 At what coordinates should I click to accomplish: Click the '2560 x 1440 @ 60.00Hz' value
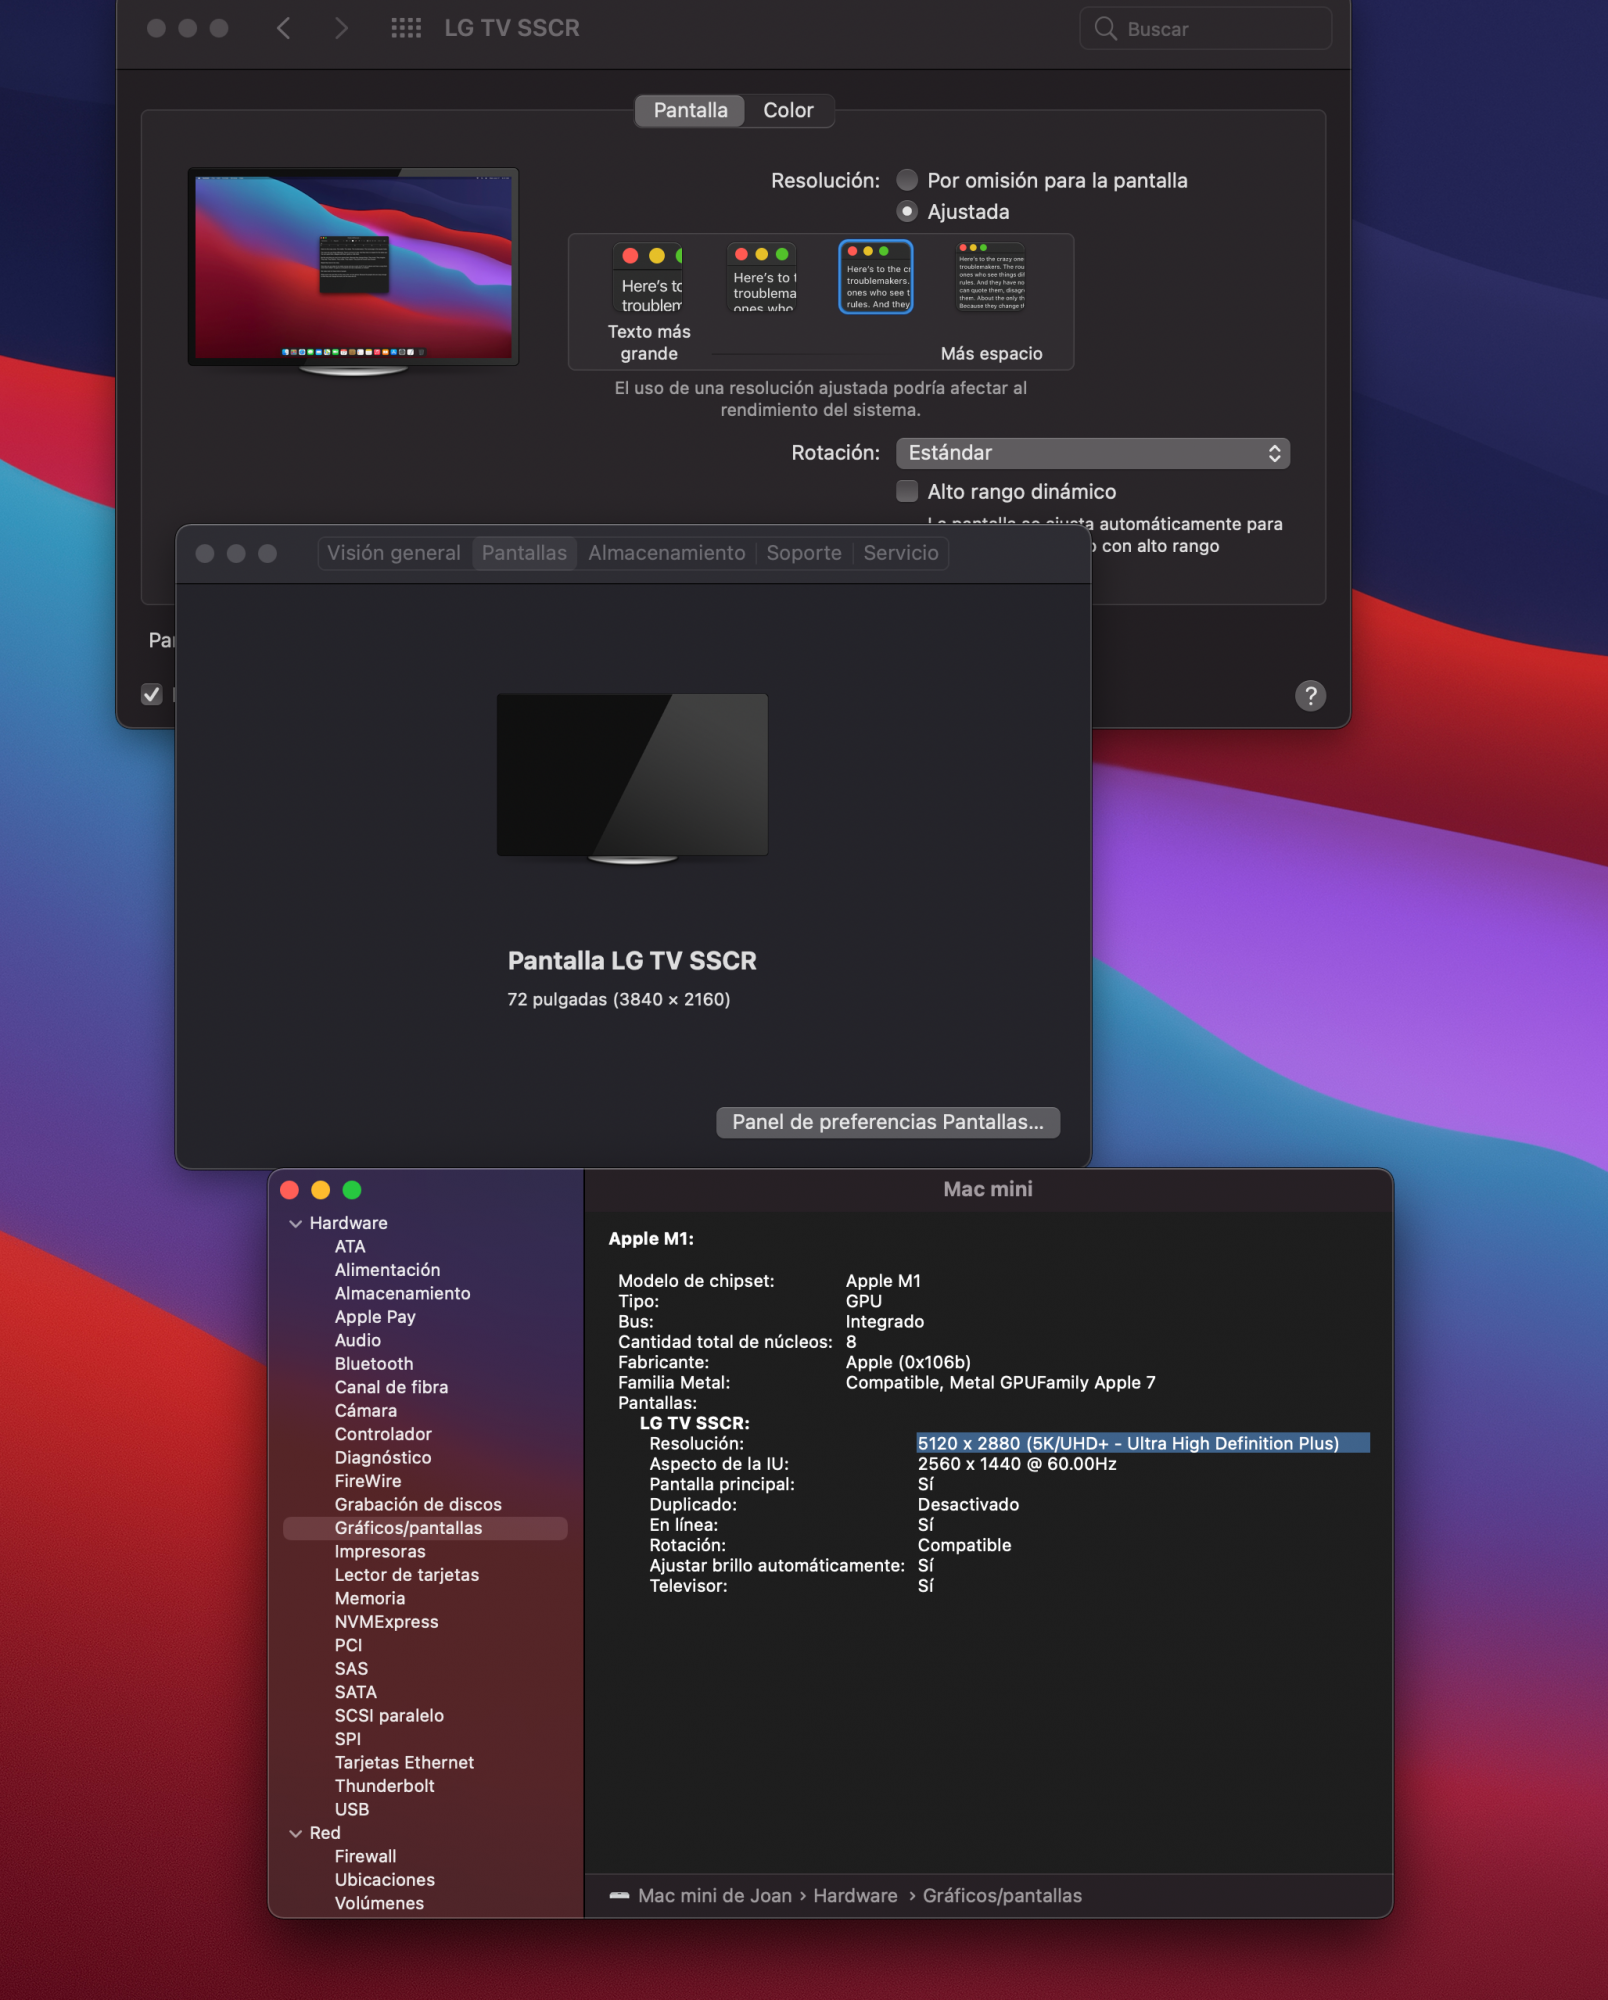click(x=1017, y=1464)
